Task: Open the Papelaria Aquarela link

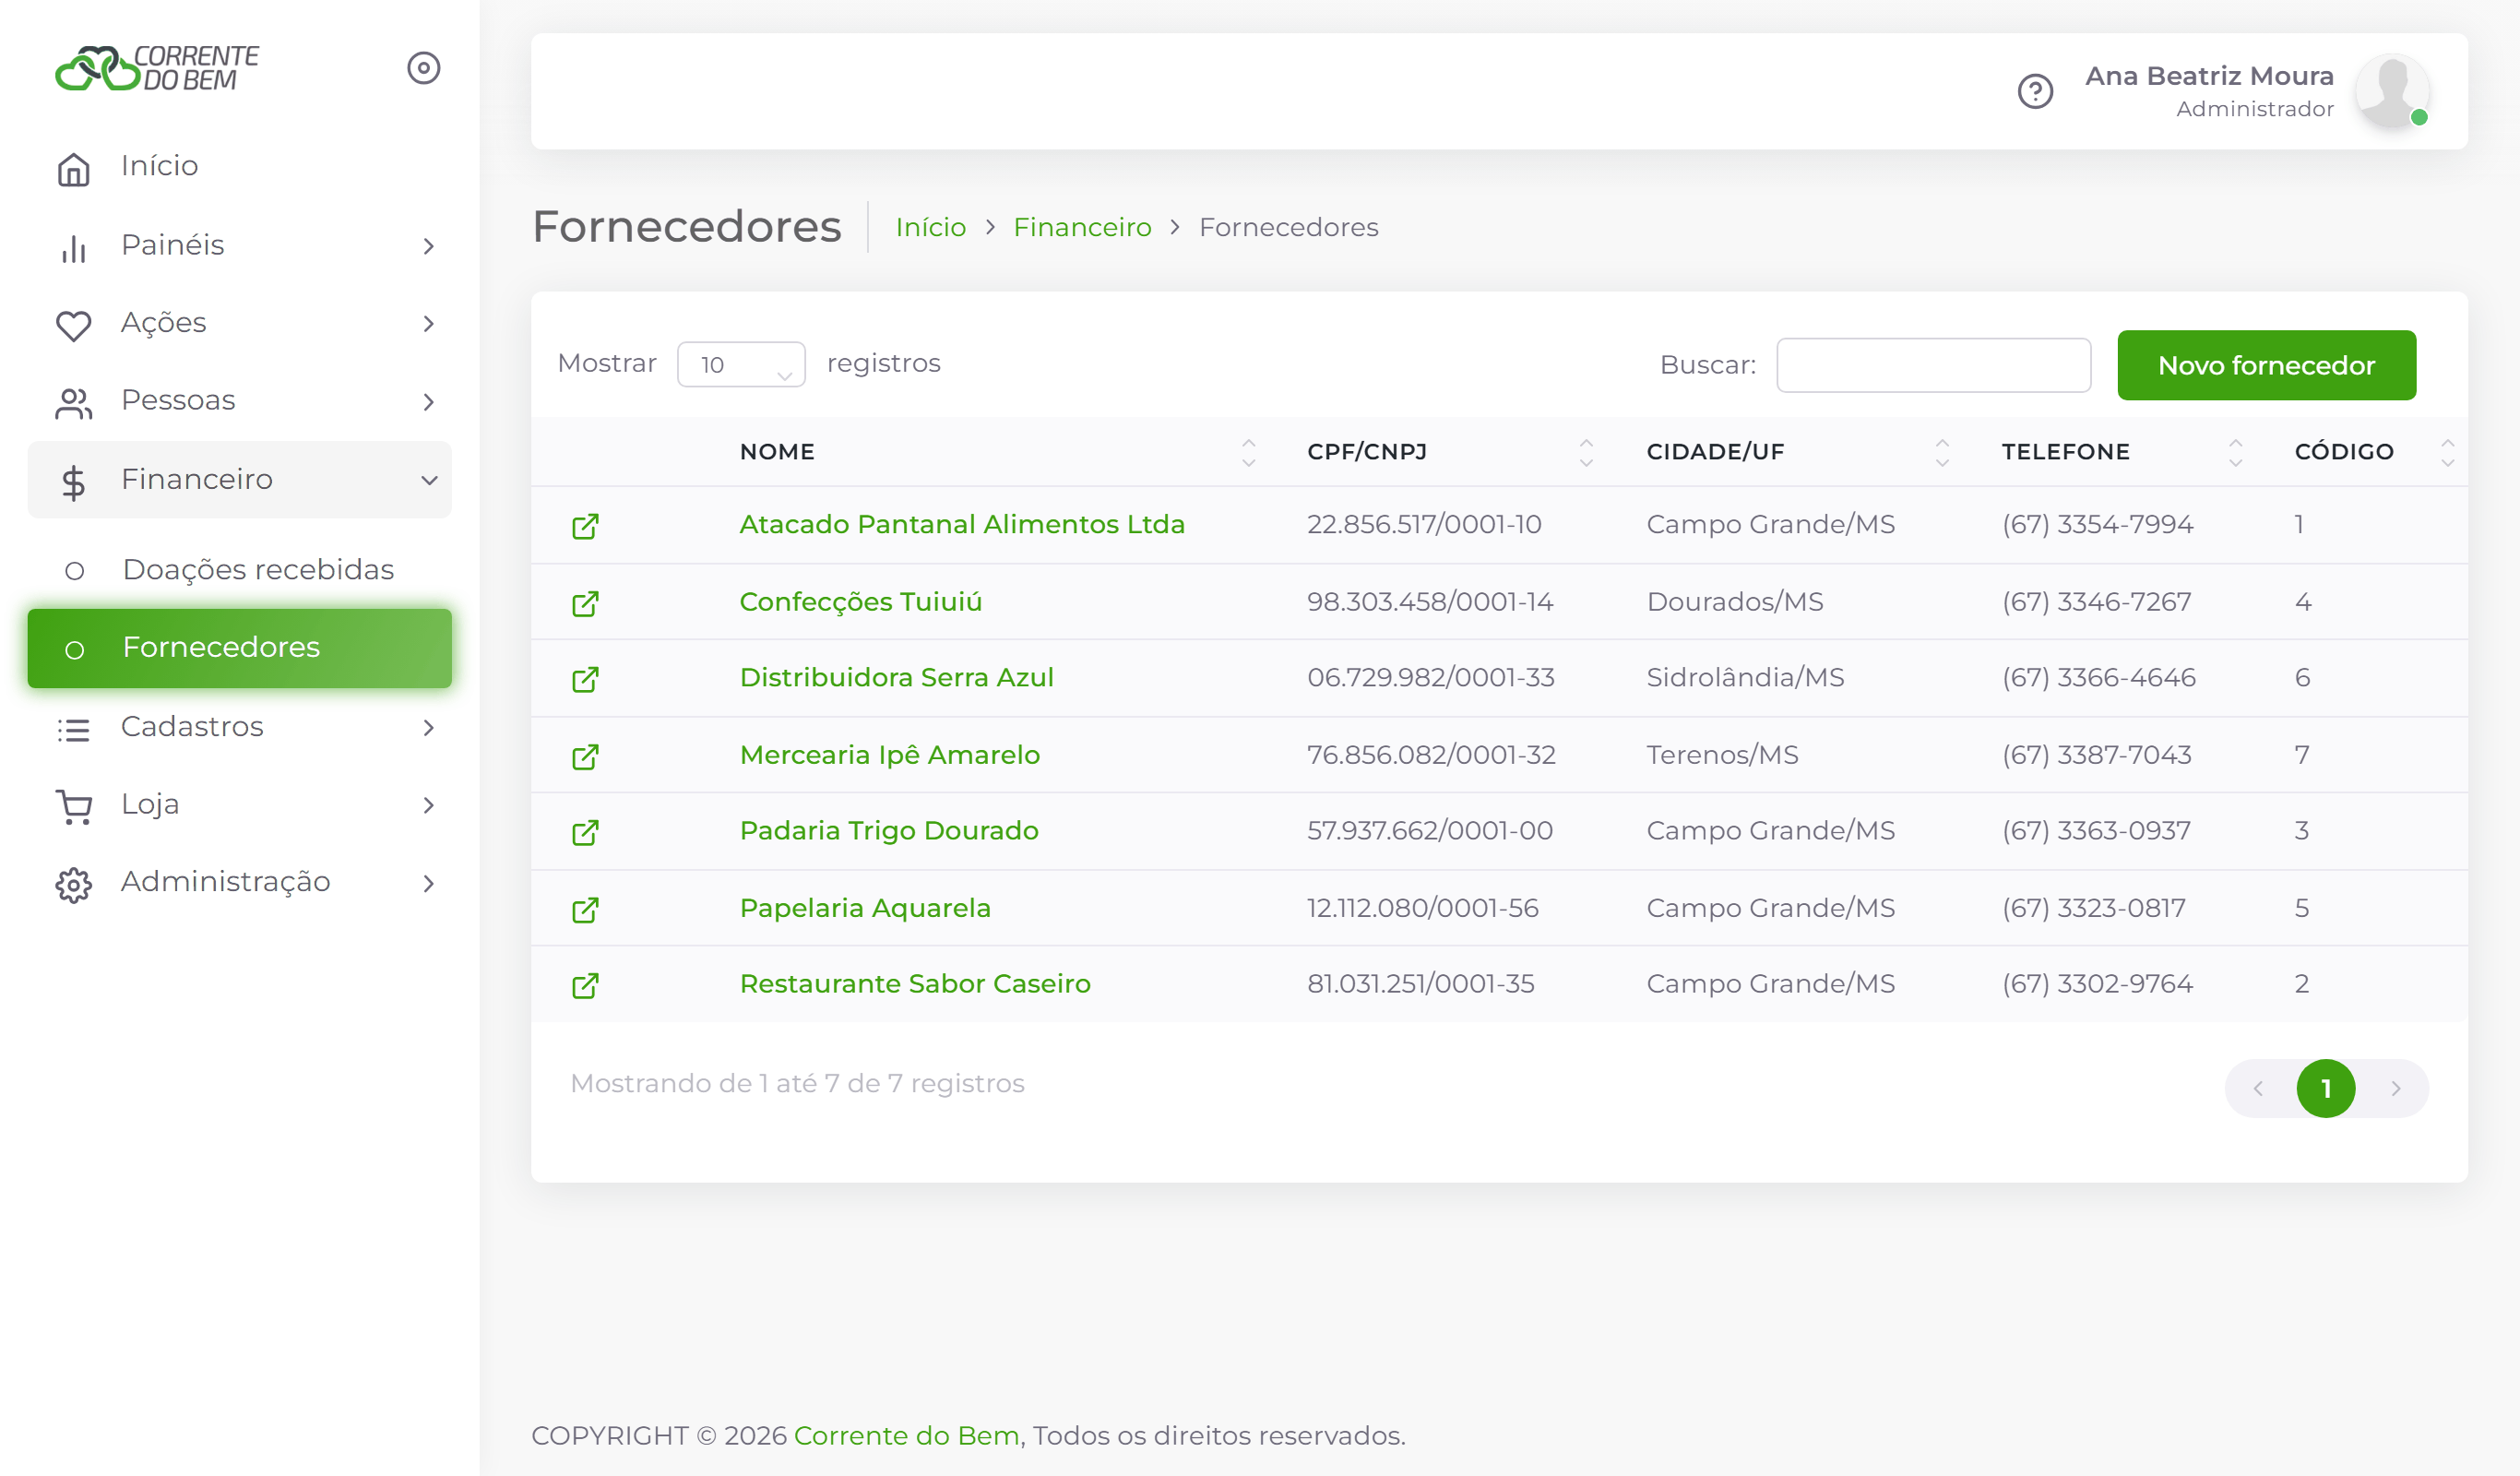Action: pos(865,907)
